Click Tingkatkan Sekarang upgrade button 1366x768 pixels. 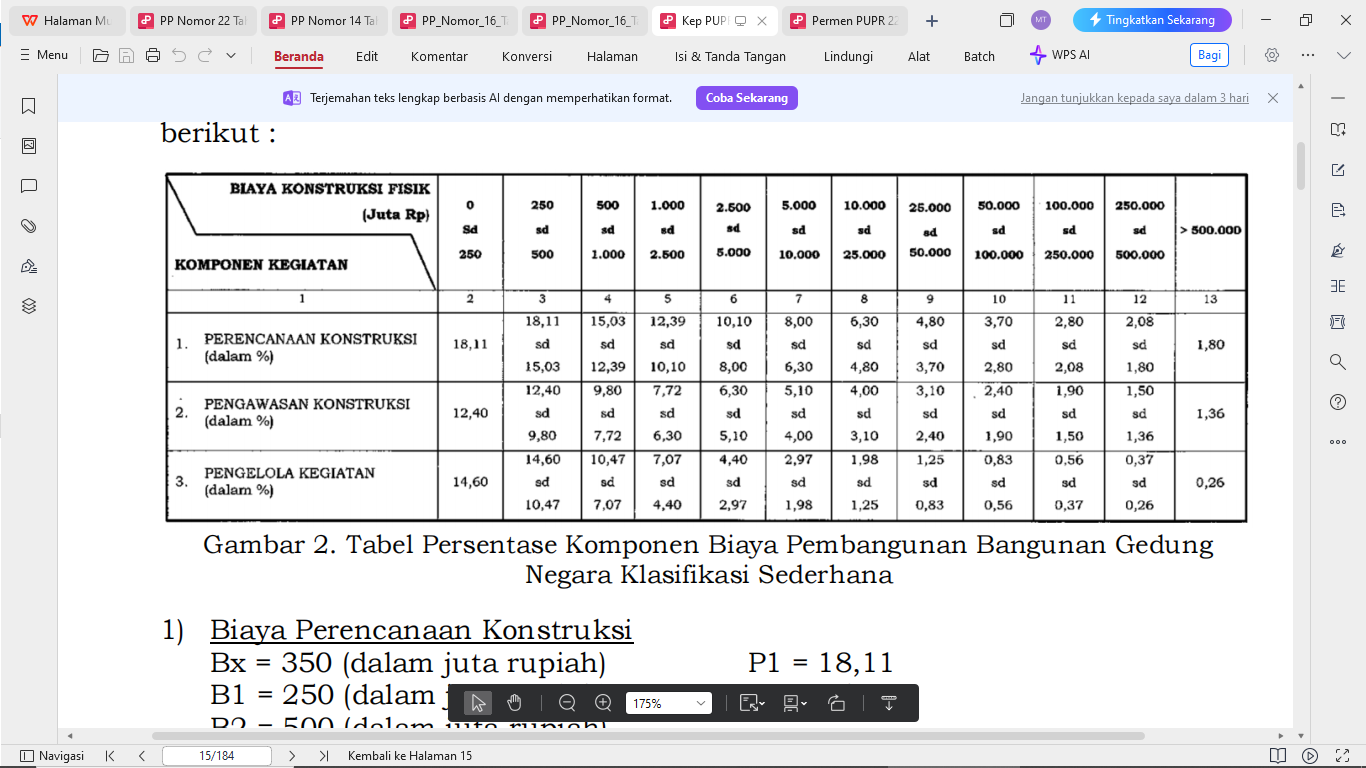(x=1152, y=20)
